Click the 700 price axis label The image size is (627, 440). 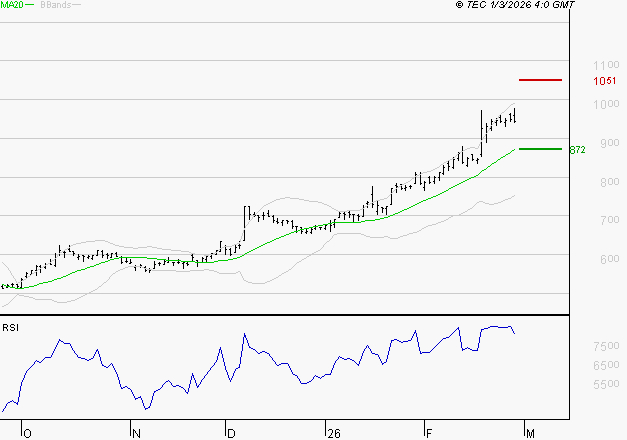610,220
